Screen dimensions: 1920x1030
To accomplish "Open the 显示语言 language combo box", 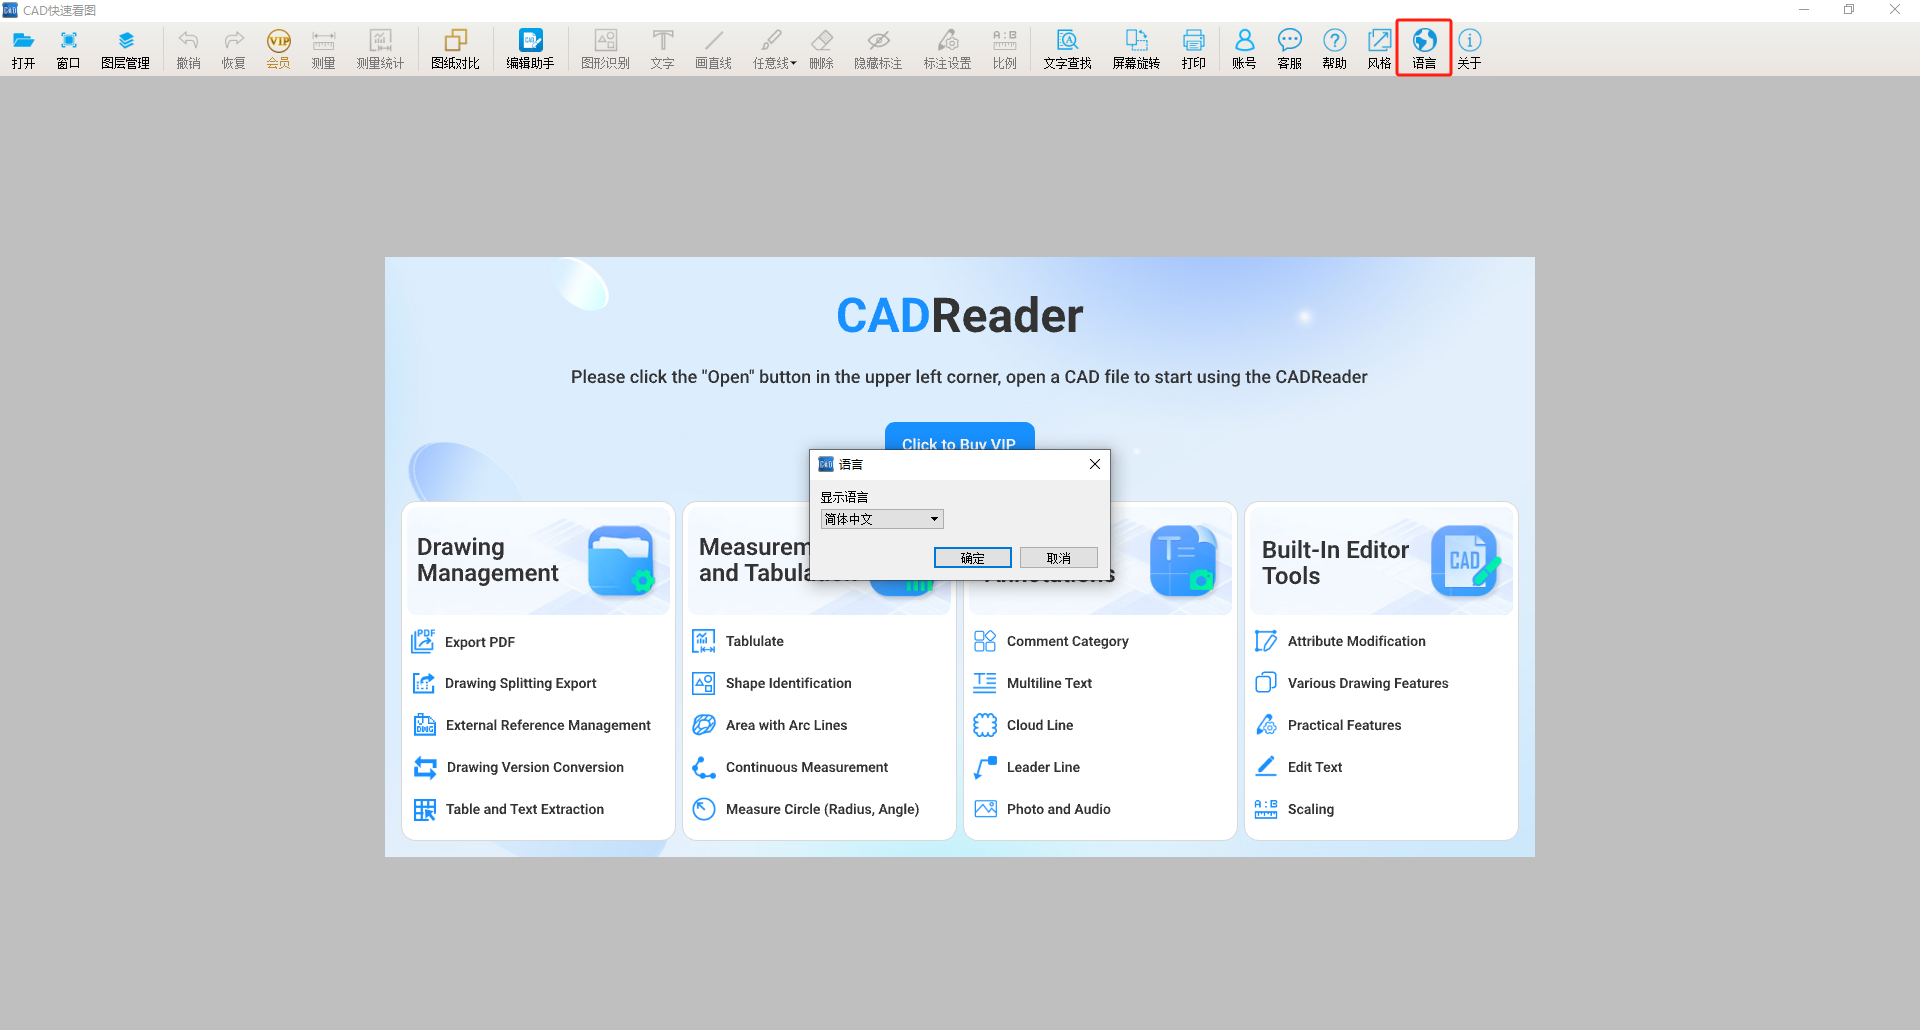I will click(x=882, y=519).
